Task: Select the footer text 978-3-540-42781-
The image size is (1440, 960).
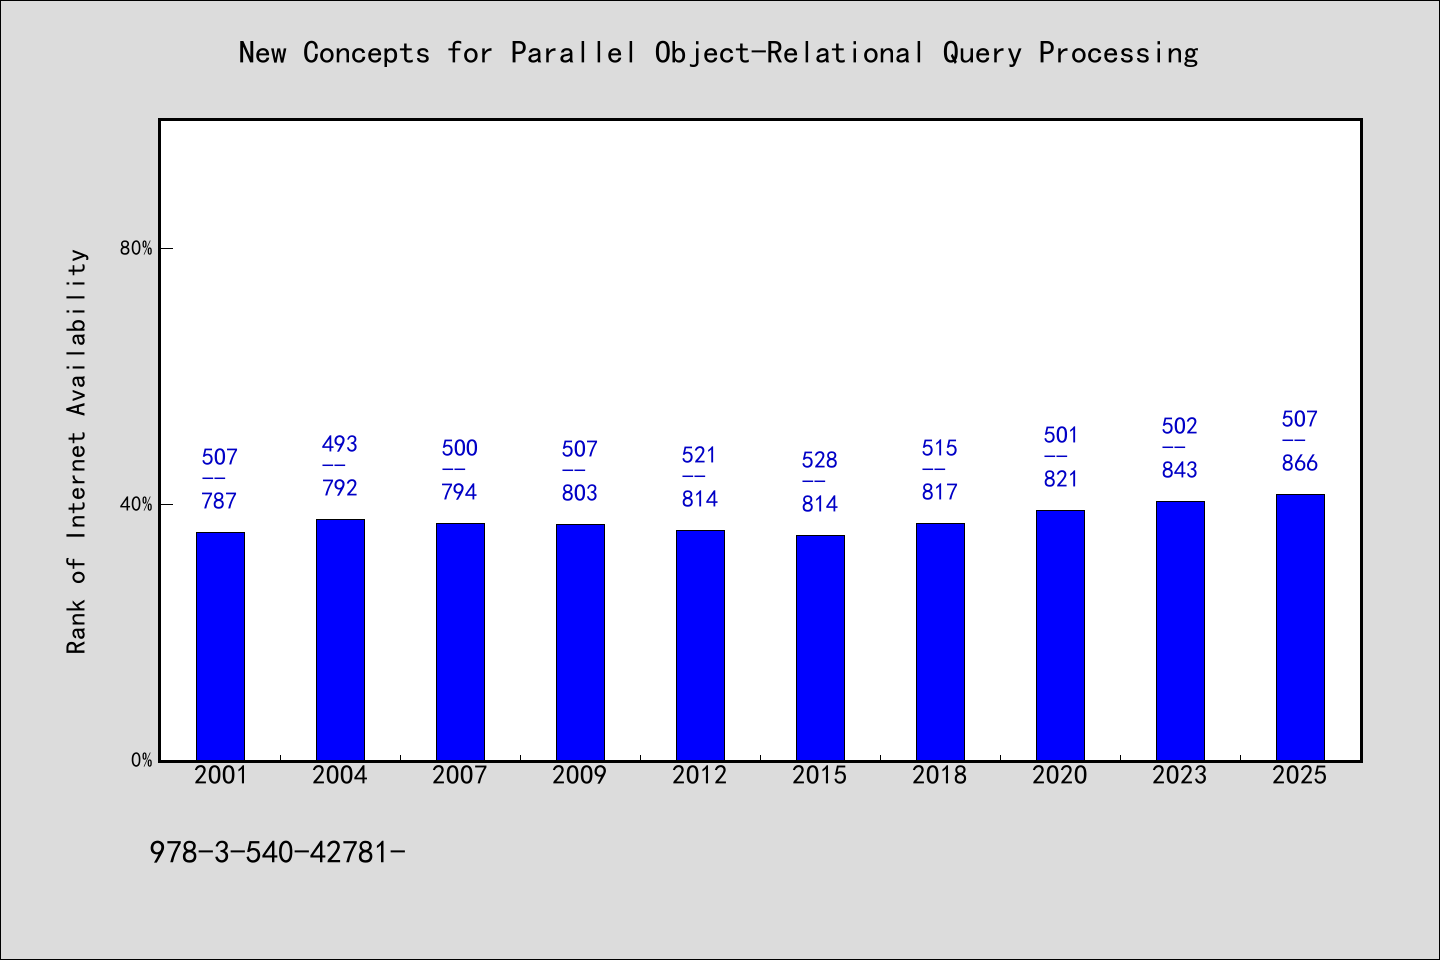Action: pos(277,852)
